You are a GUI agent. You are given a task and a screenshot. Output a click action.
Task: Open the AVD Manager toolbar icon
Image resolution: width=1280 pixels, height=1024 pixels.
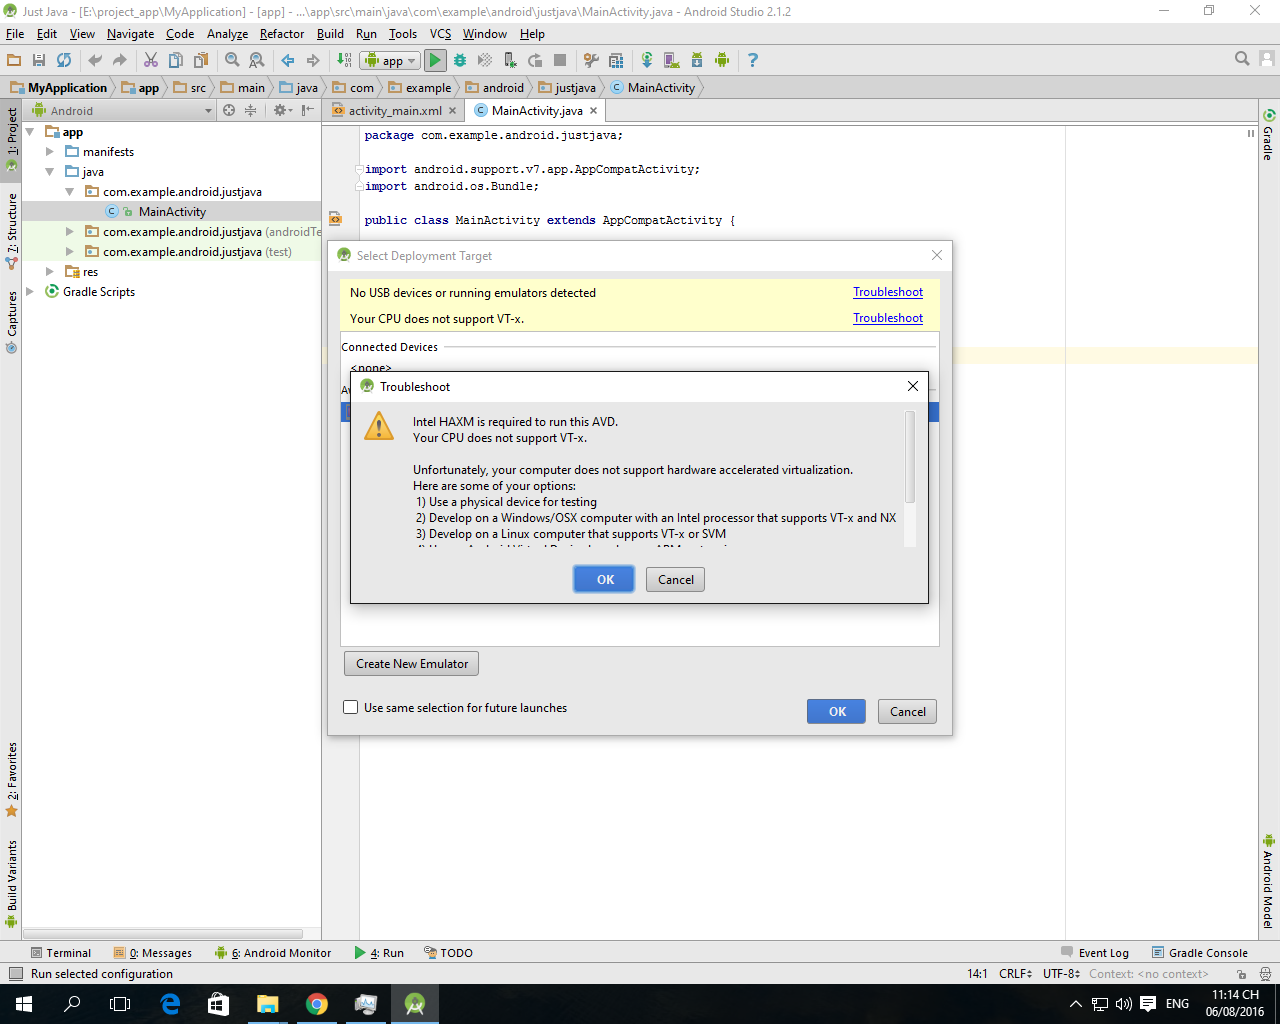coord(672,60)
